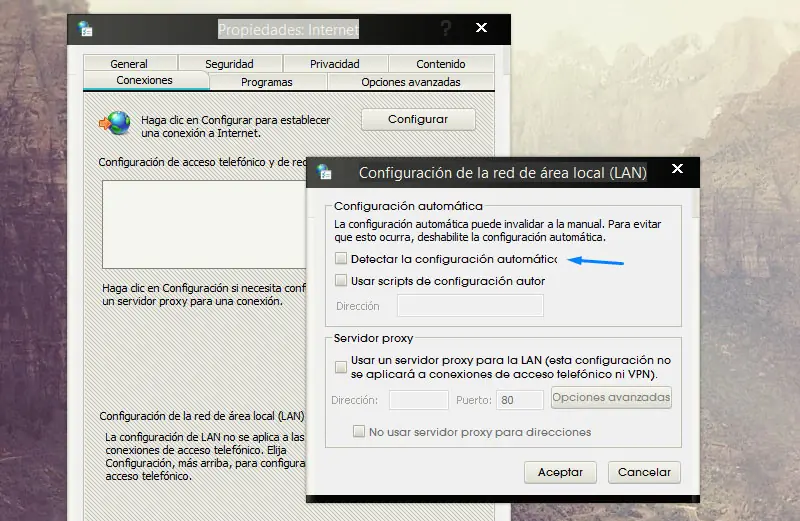The image size is (800, 521).
Task: Click the globe connection icon beside Configurar text
Action: tap(115, 123)
